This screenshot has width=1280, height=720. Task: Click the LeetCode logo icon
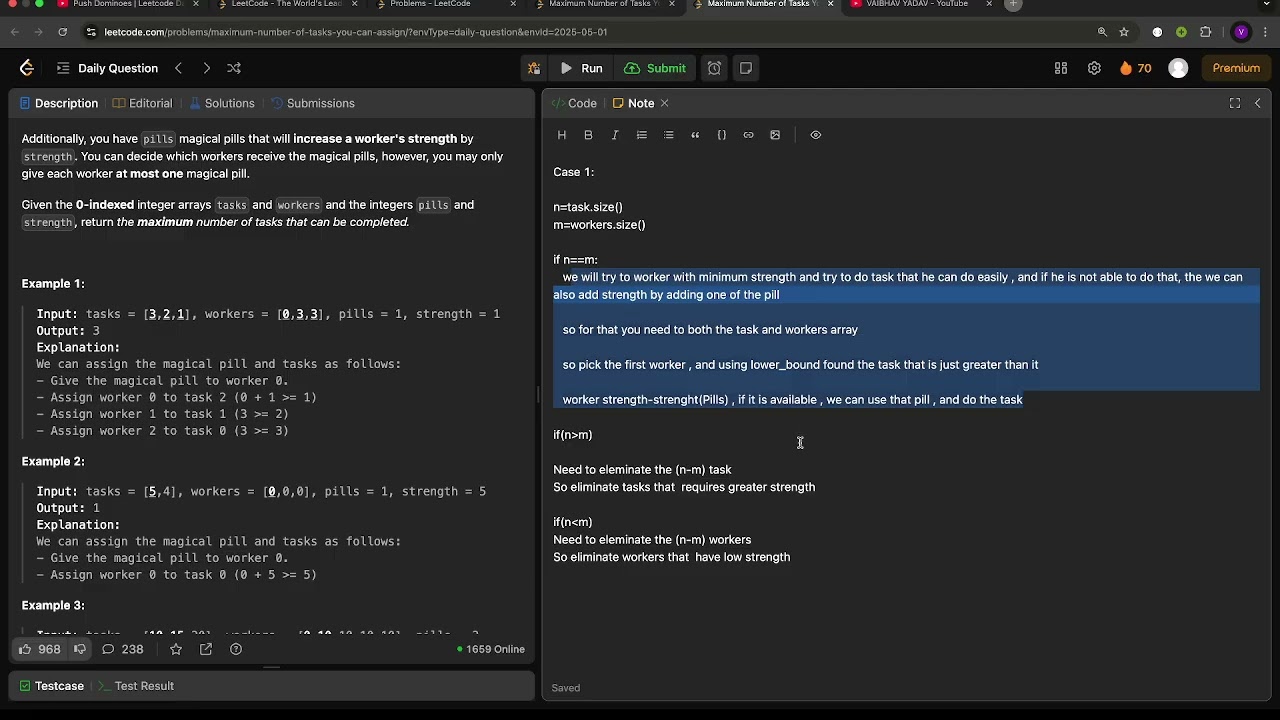coord(27,68)
